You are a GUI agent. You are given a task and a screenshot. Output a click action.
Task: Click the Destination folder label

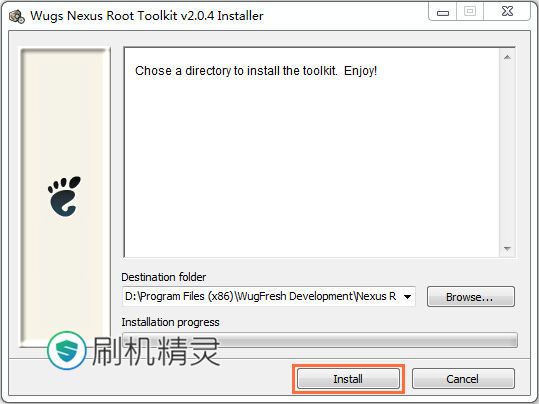164,277
